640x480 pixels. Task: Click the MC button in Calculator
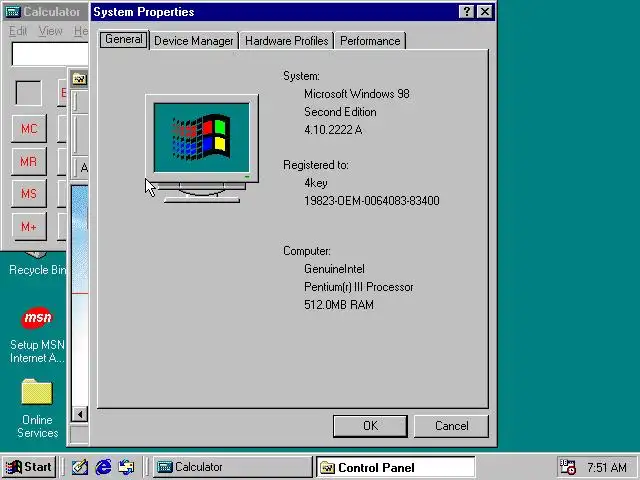click(x=29, y=129)
